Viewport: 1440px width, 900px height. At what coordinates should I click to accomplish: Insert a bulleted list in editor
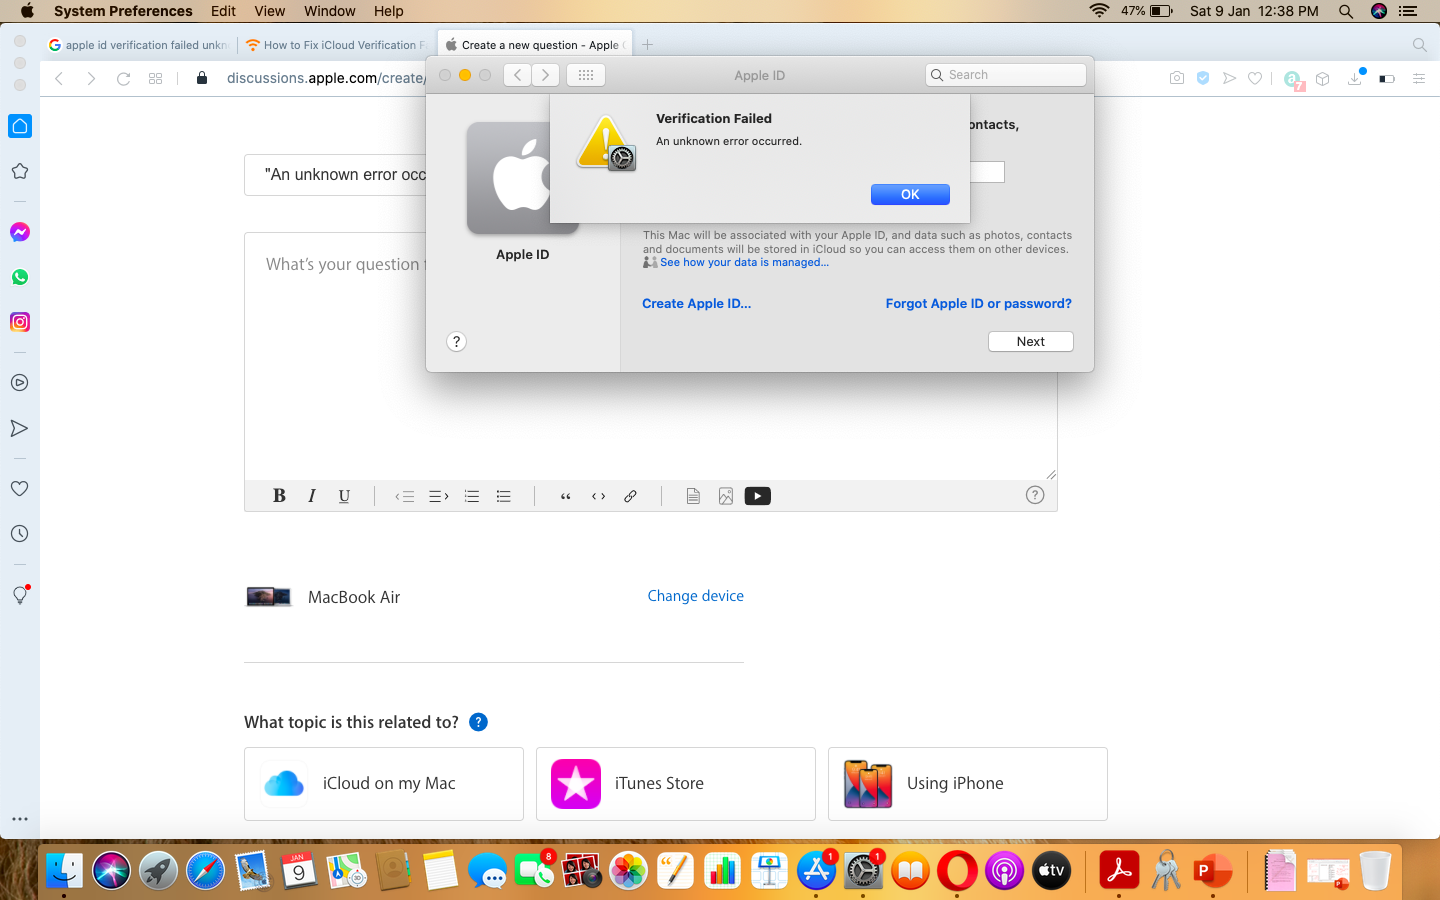(x=504, y=496)
